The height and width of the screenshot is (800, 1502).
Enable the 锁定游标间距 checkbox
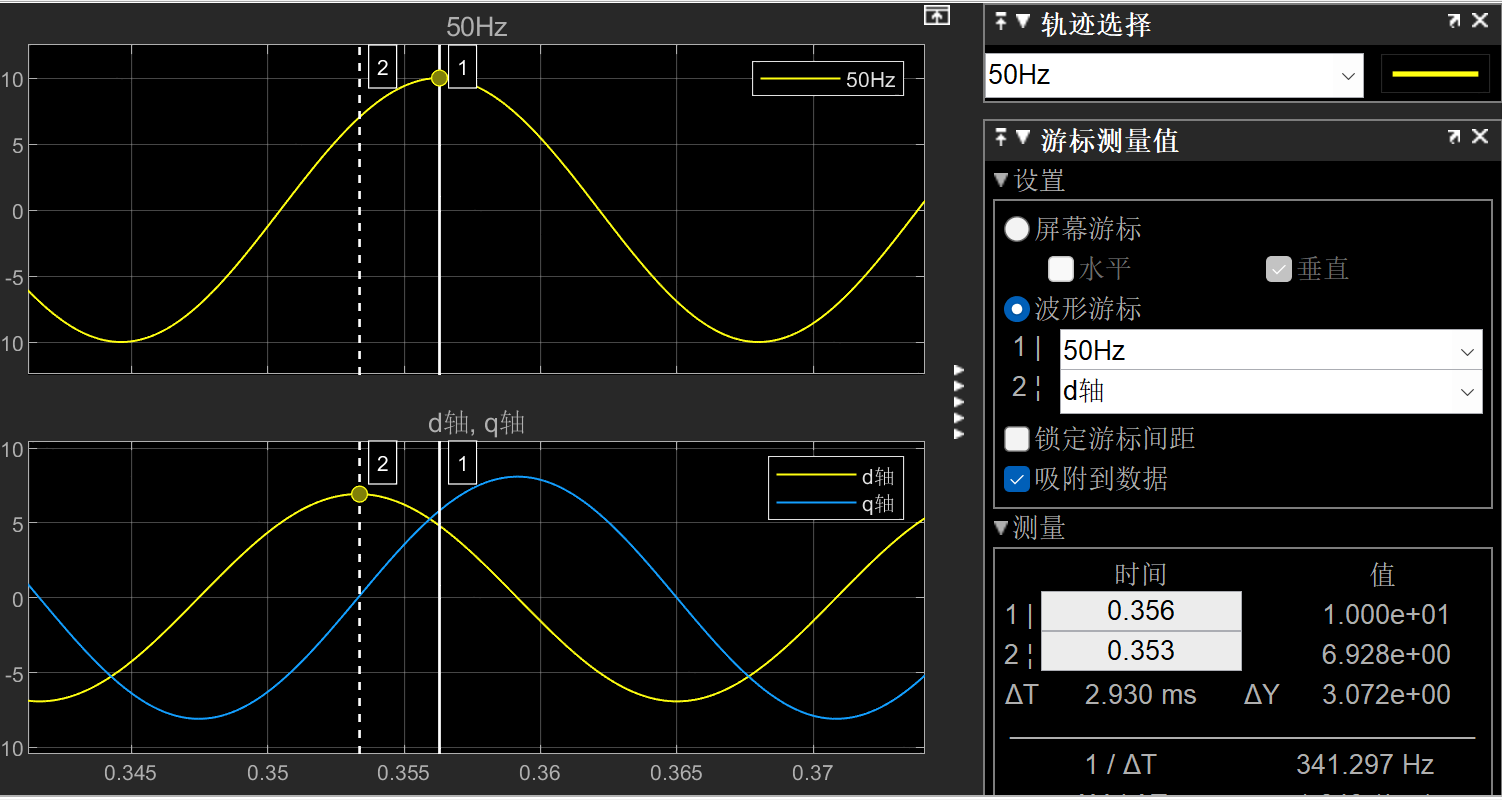1017,439
